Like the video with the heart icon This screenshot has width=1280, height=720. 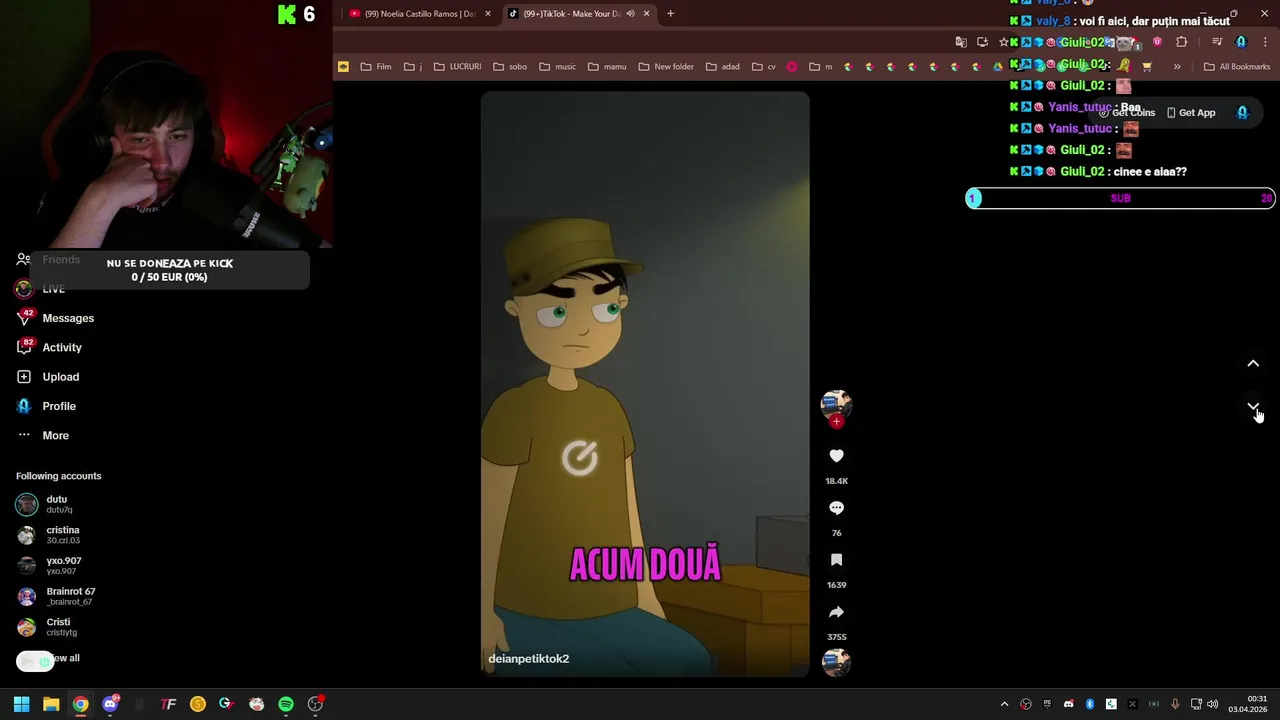[x=837, y=456]
